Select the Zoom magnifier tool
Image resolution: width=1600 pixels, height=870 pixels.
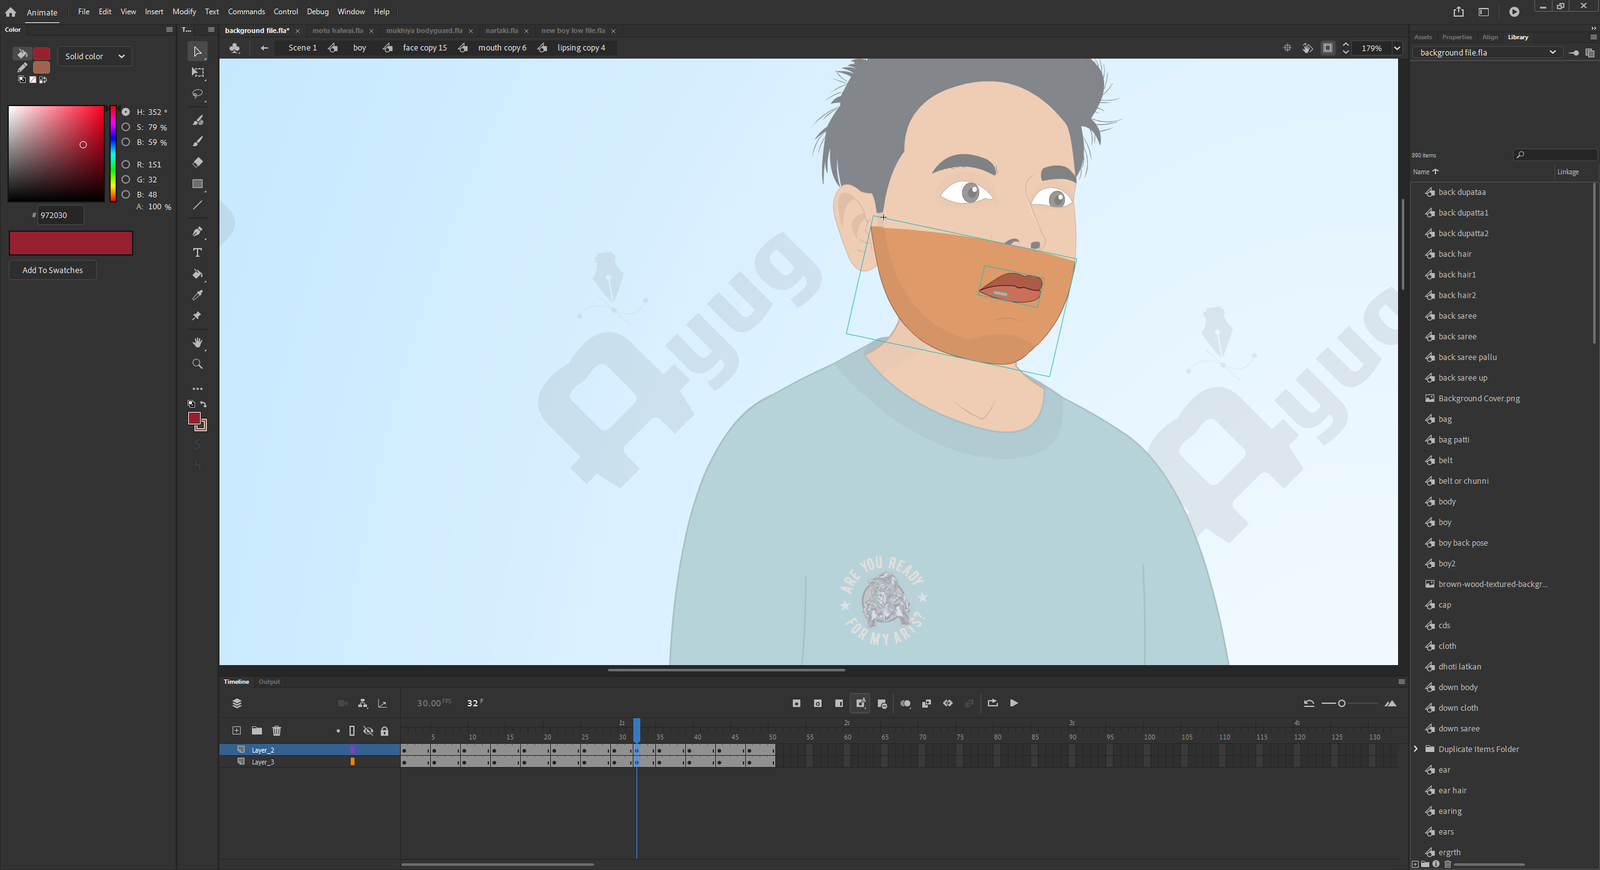(197, 364)
